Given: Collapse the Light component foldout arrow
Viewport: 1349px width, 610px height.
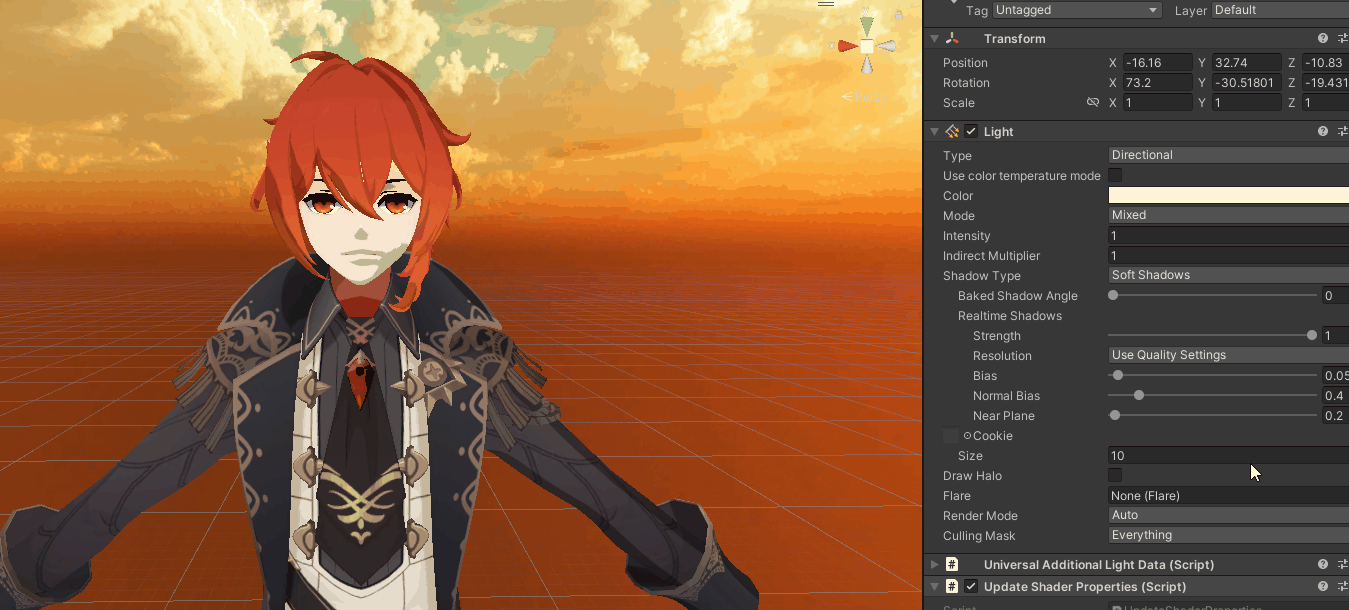Looking at the screenshot, I should [934, 131].
